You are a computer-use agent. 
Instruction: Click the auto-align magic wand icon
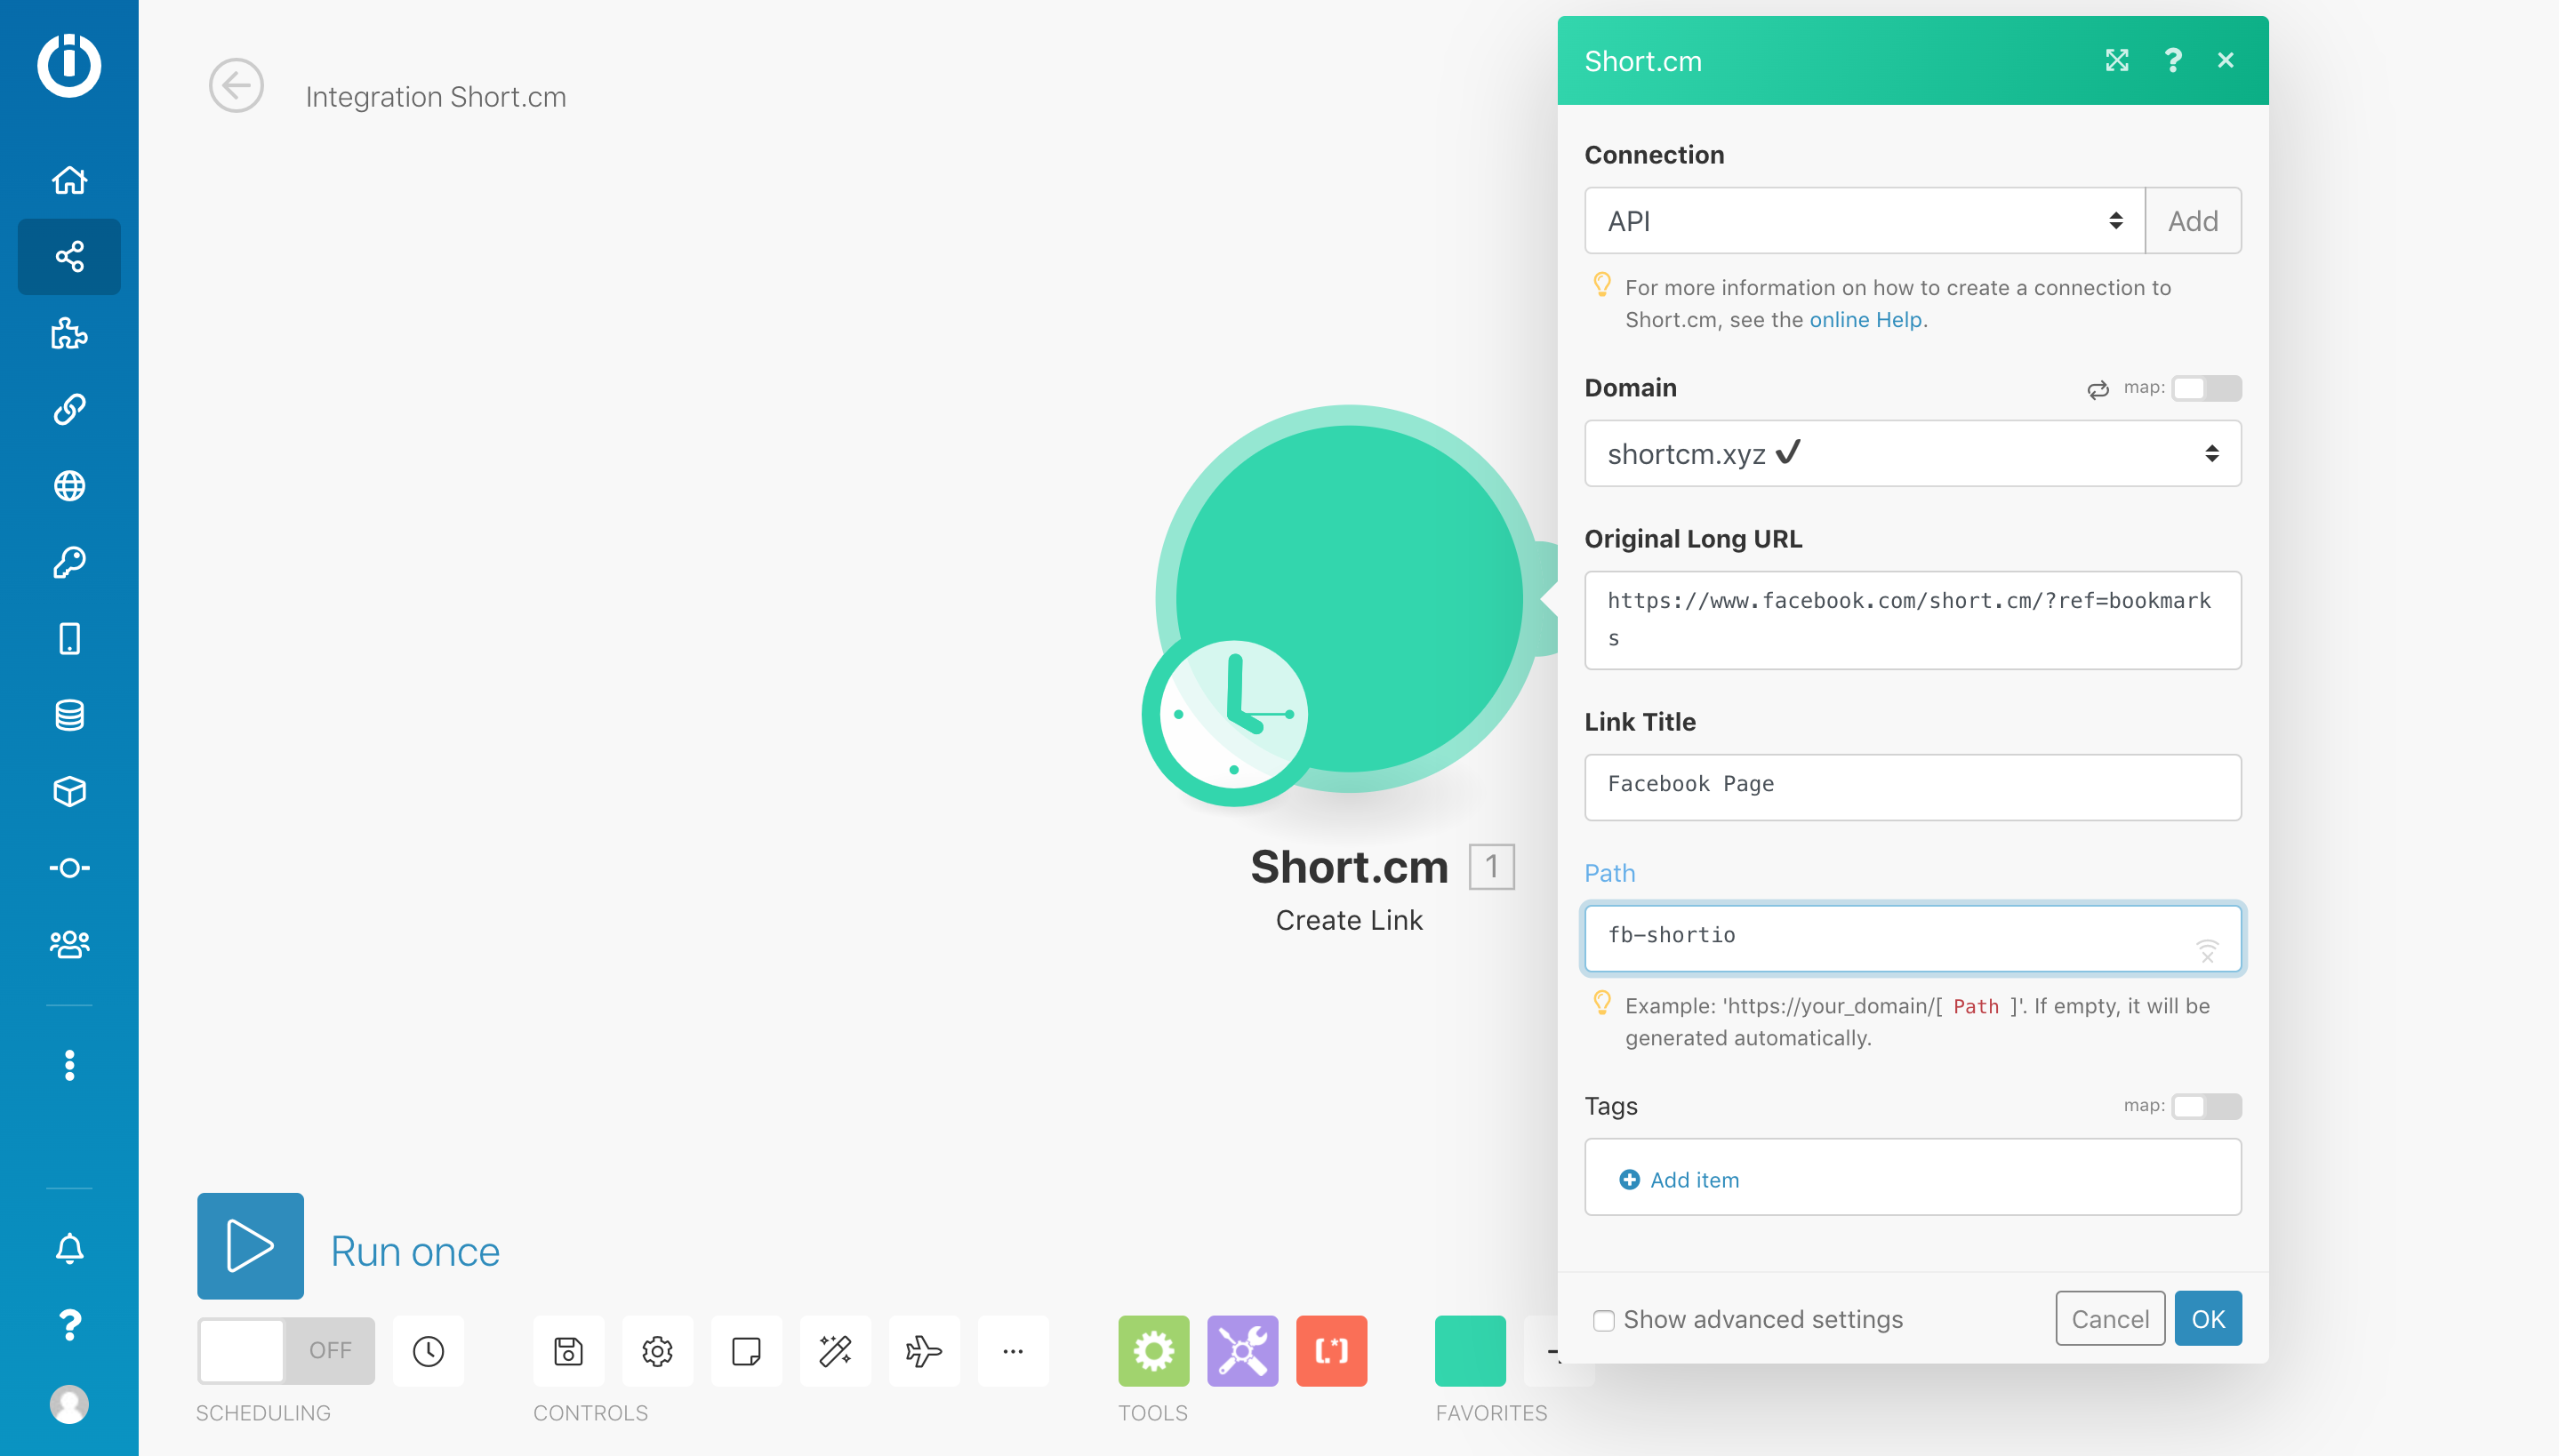click(x=835, y=1351)
